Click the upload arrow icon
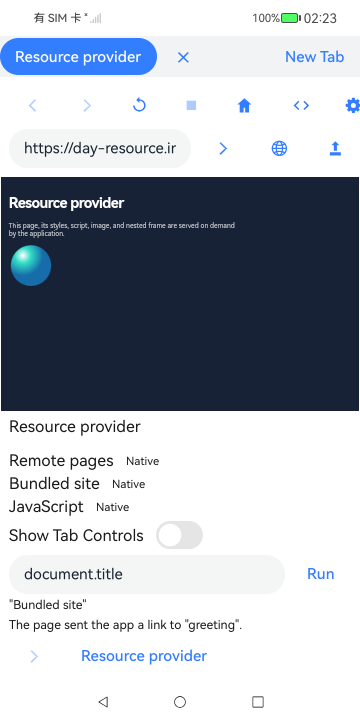Screen dimensions: 360x720 coord(336,148)
